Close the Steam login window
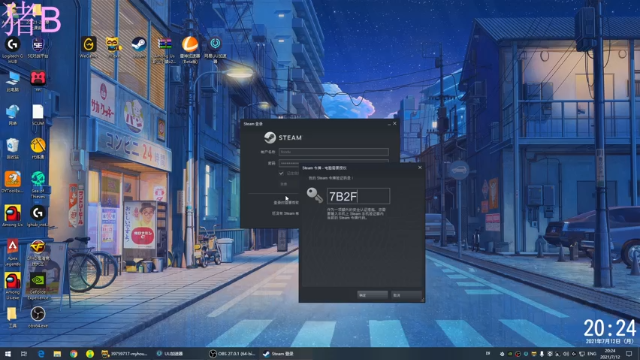640x360 pixels. coord(395,124)
